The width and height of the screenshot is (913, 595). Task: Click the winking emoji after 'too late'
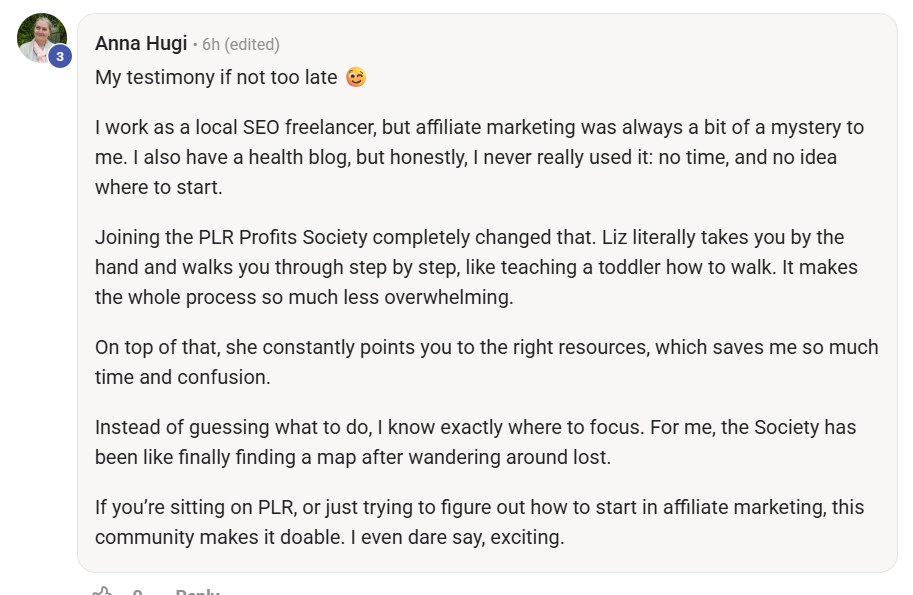click(356, 77)
